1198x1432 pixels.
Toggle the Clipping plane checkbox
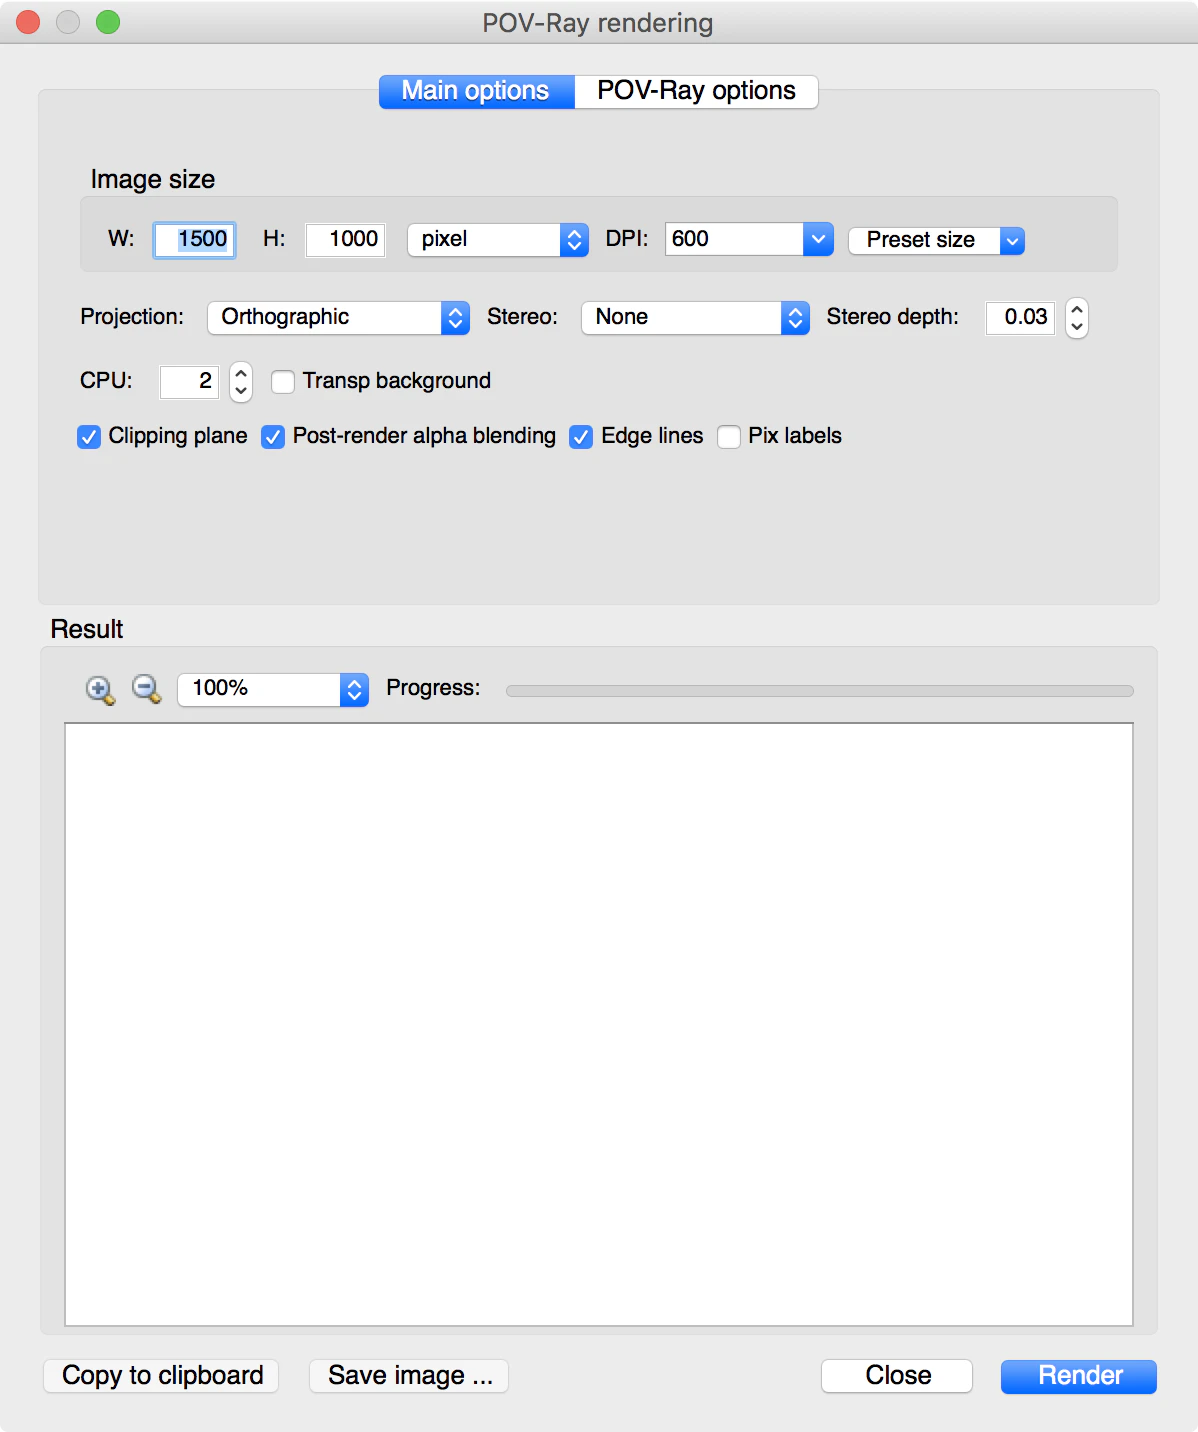tap(89, 437)
